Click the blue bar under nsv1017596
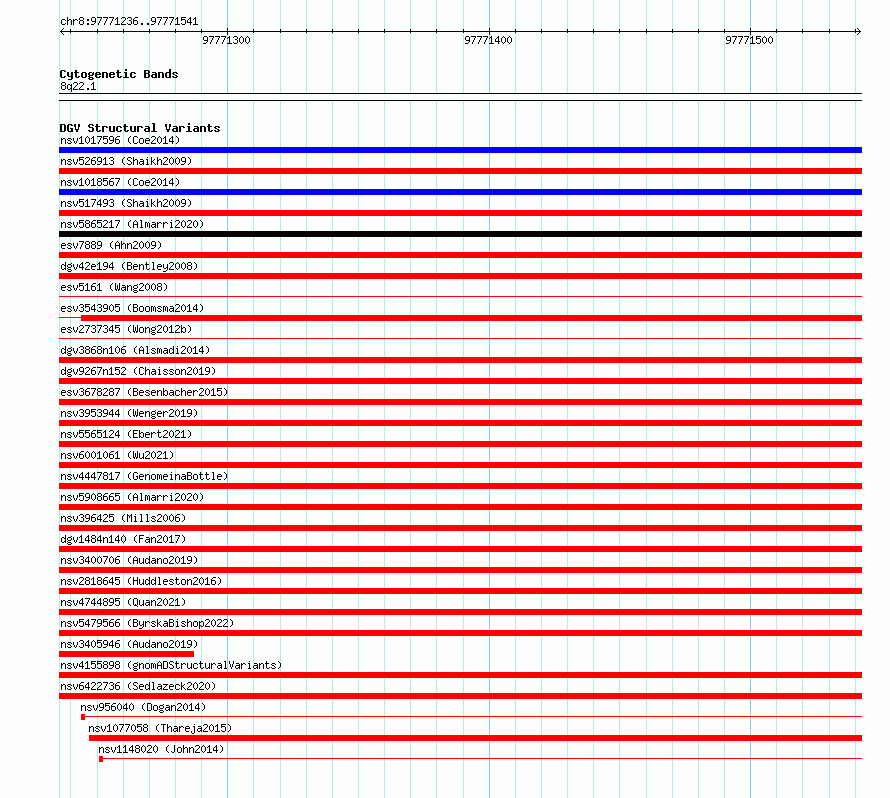This screenshot has width=890, height=798. click(x=460, y=150)
